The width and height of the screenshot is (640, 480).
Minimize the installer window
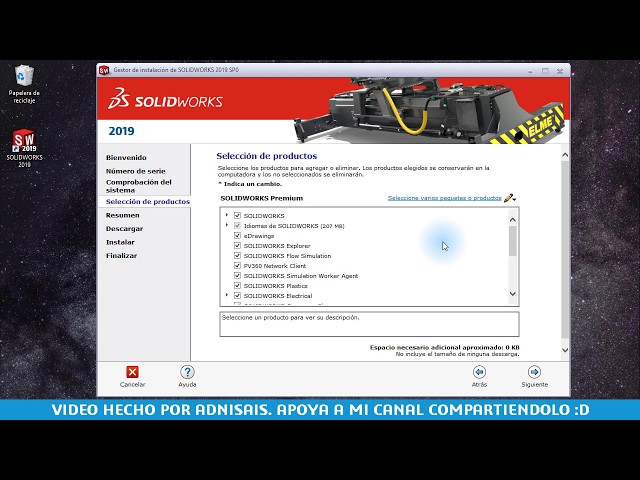coord(530,71)
